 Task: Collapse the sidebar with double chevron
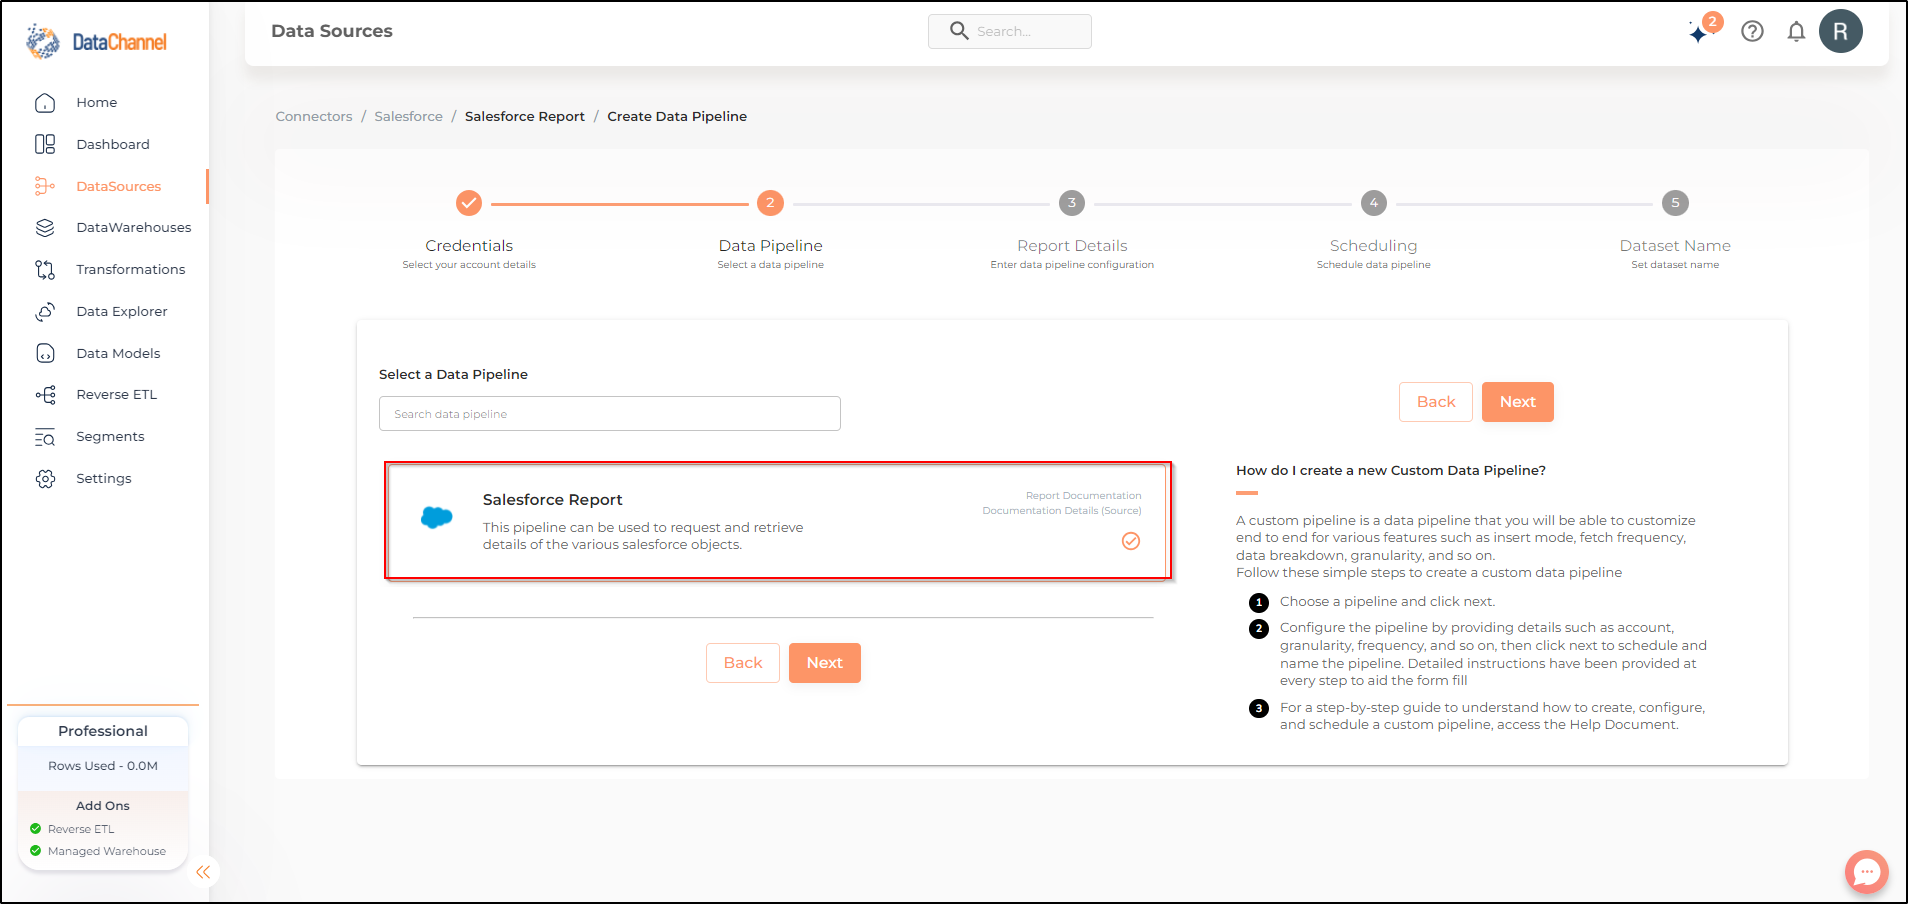[203, 872]
